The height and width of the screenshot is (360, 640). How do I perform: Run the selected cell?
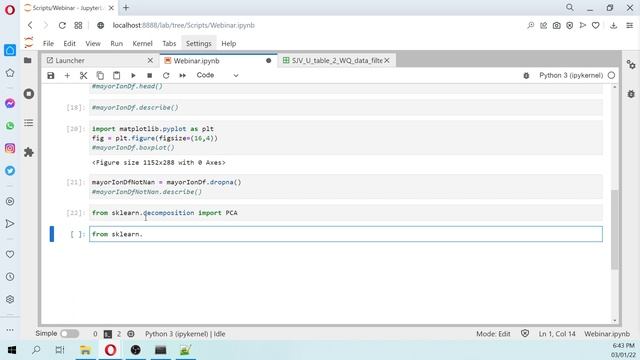pos(133,76)
